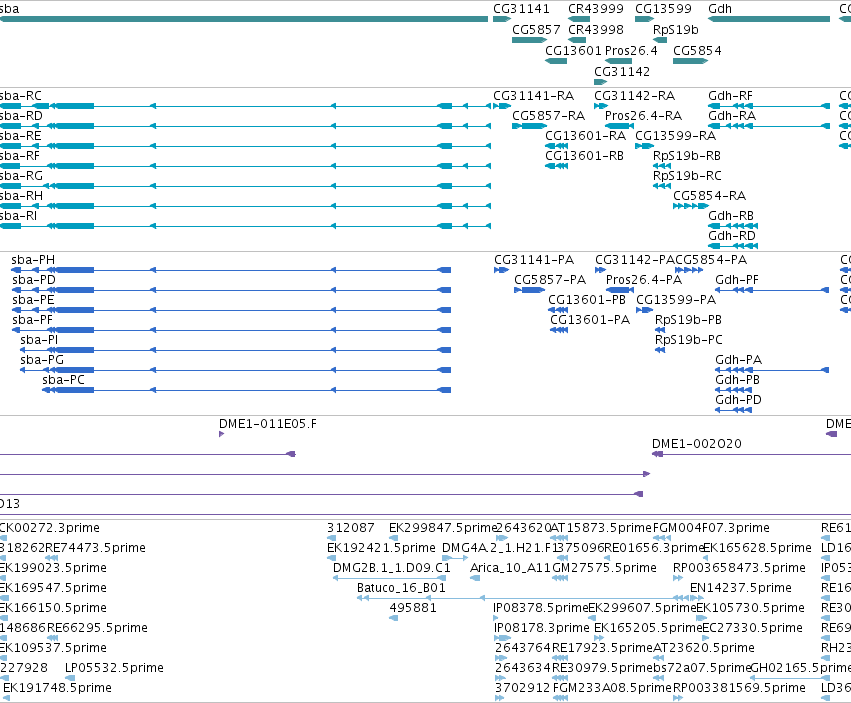Select the CG31141-RA transcript
Viewport: 851px width, 703px height.
501,106
